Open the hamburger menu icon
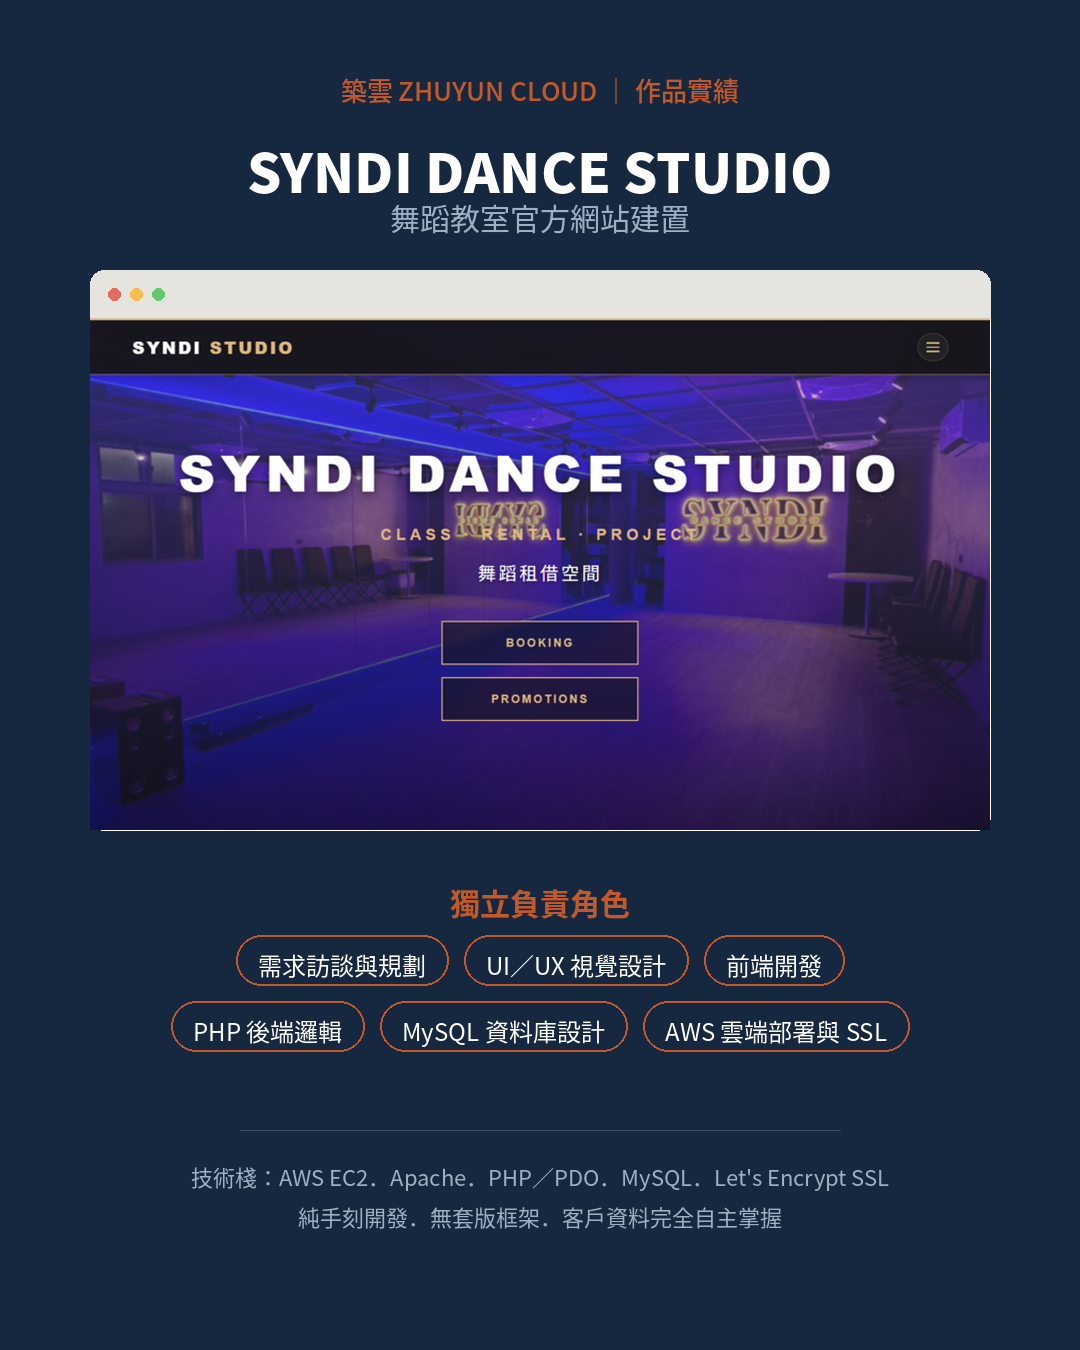 click(x=932, y=347)
